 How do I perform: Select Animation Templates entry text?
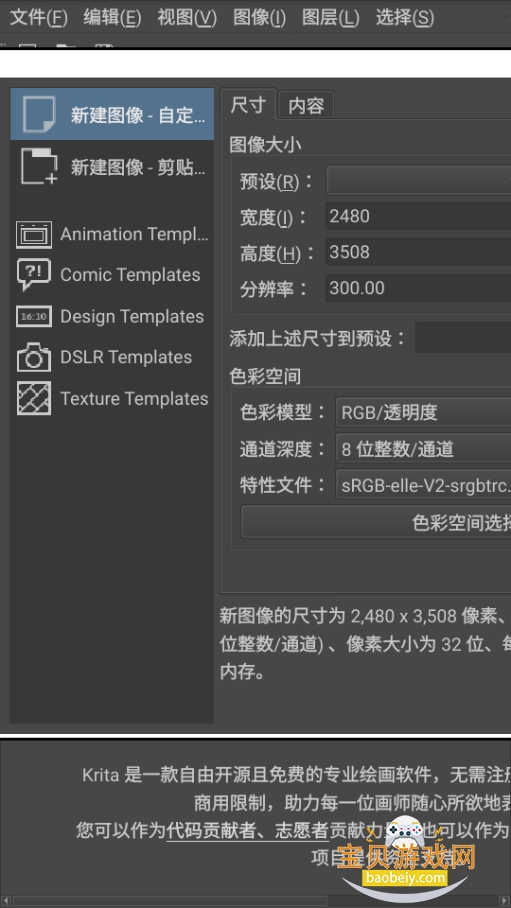[134, 235]
